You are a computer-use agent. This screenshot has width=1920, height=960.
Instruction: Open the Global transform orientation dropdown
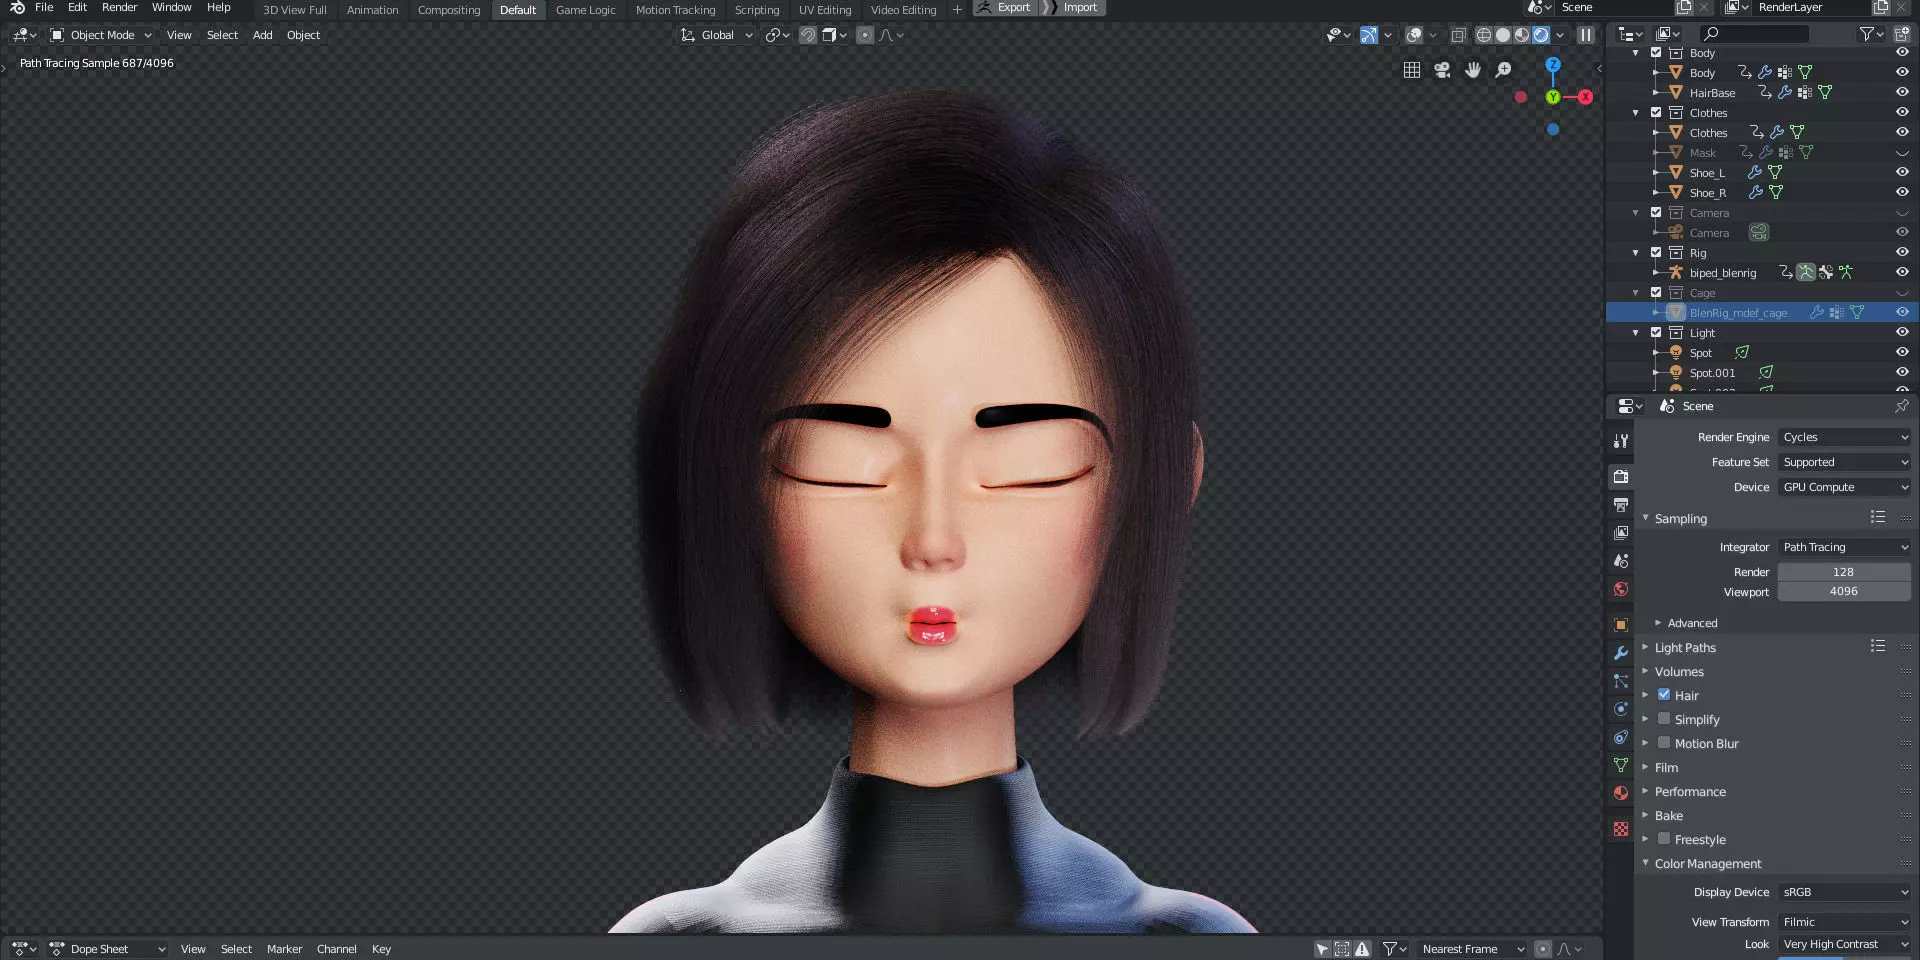tap(717, 35)
